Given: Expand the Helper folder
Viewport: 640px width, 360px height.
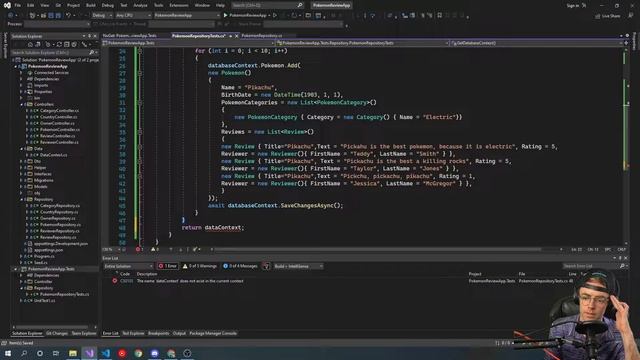Looking at the screenshot, I should 22,168.
